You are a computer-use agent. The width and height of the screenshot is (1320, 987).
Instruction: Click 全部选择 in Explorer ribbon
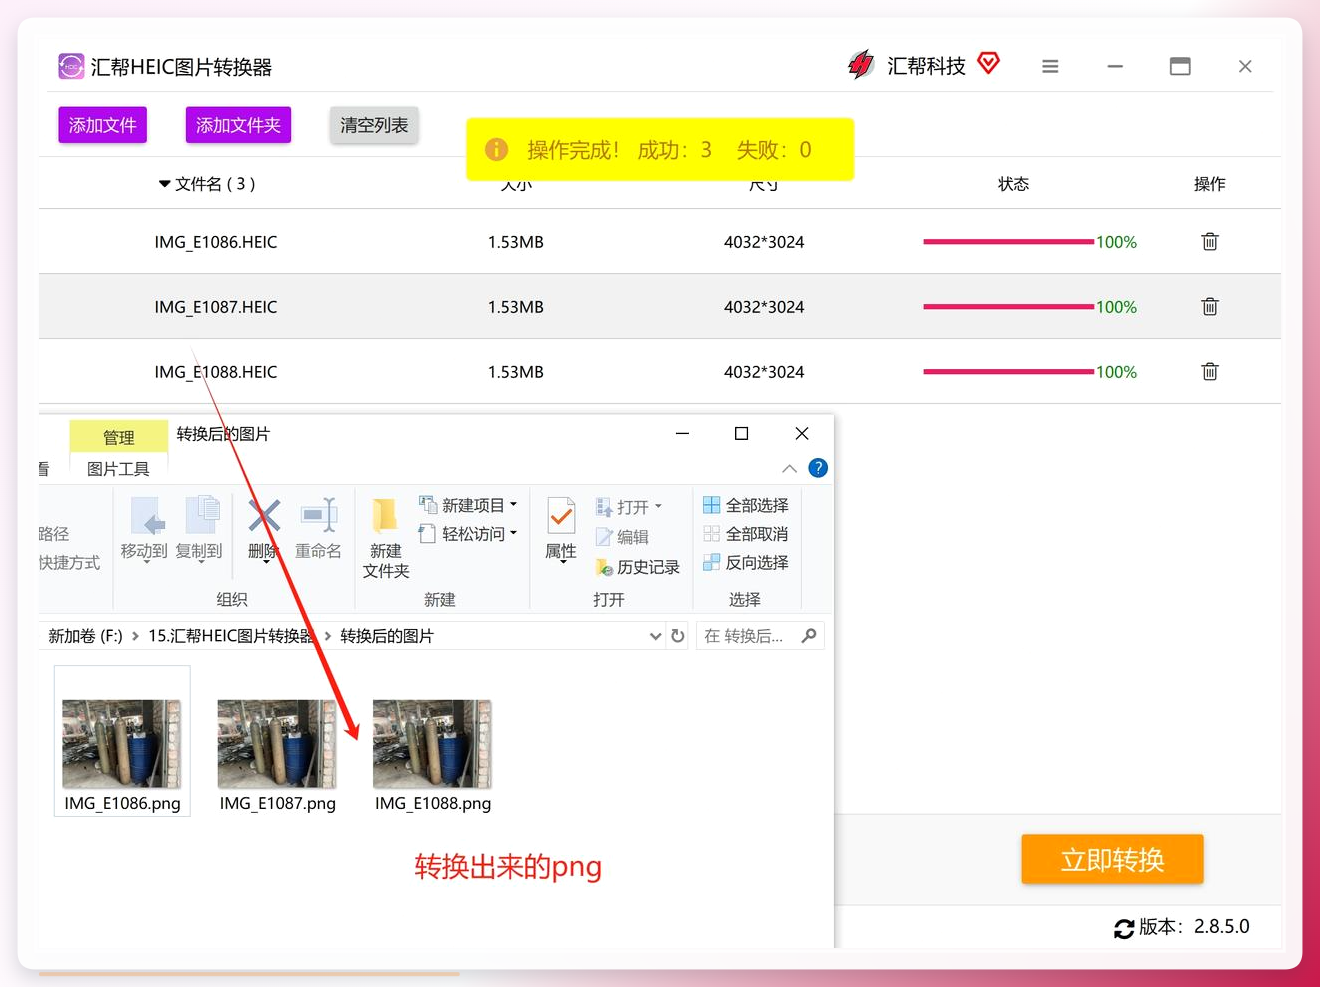[x=746, y=505]
